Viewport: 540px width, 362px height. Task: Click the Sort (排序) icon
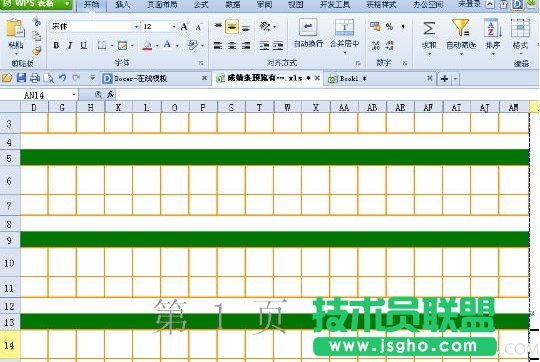(493, 28)
